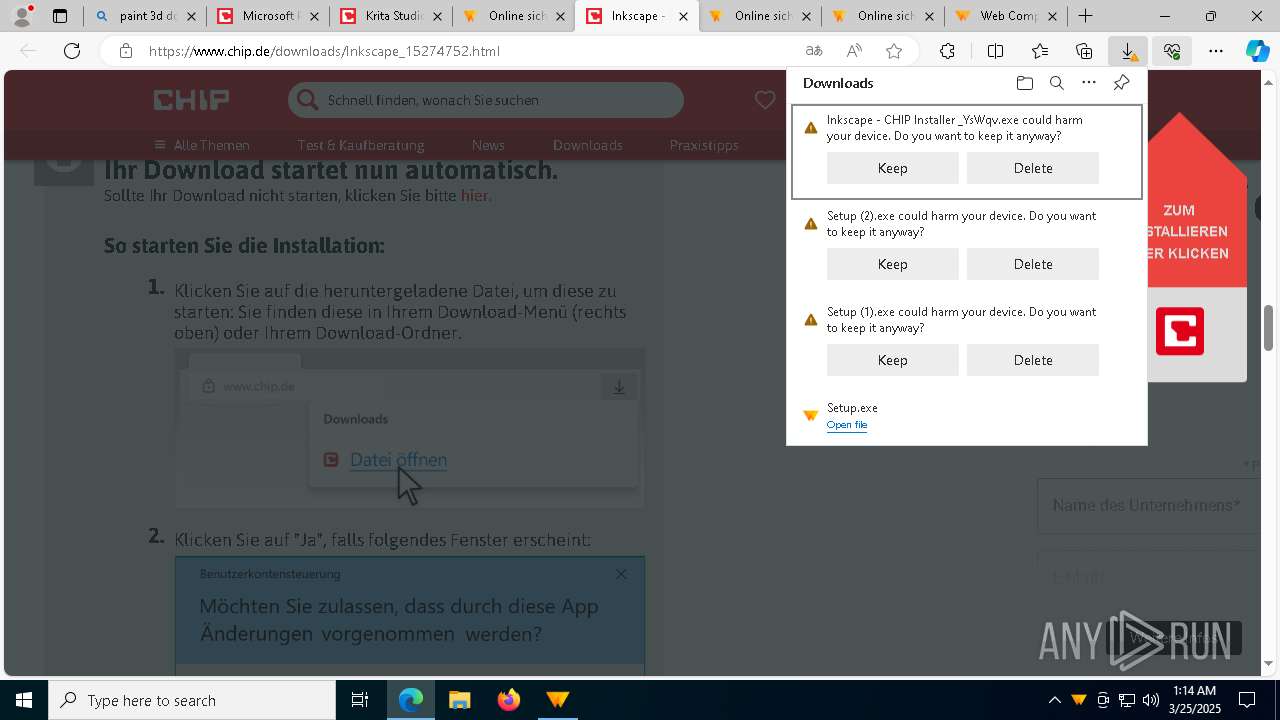
Task: Open a new browser tab
Action: pyautogui.click(x=1085, y=16)
